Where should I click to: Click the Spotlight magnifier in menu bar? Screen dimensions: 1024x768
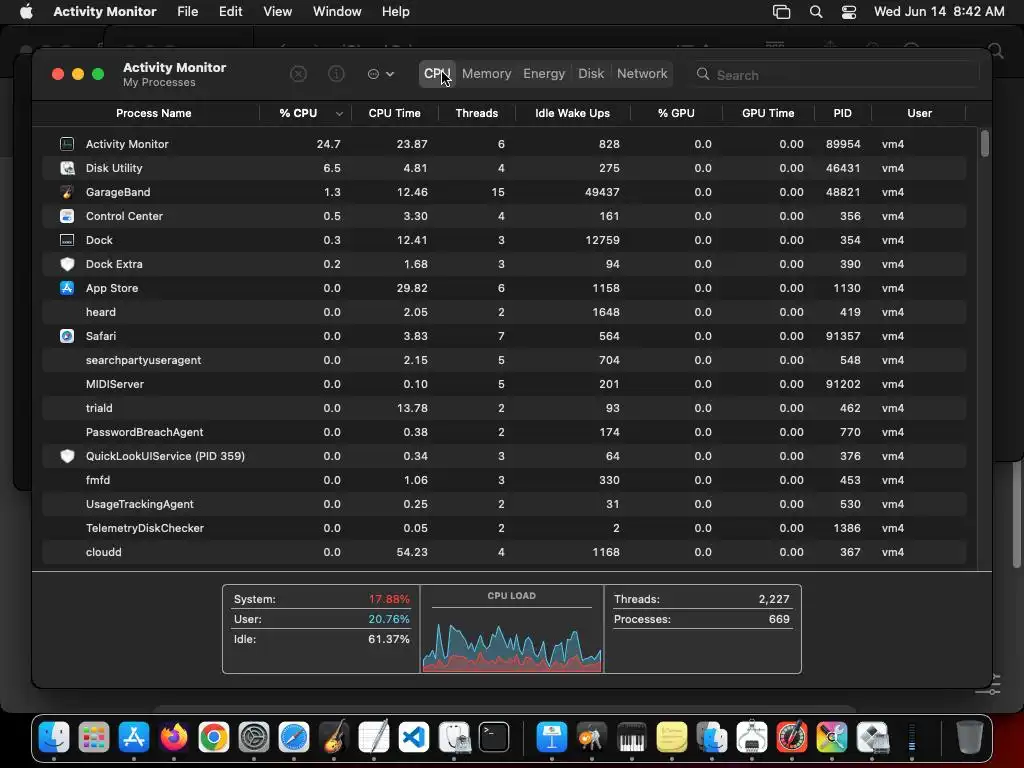(x=816, y=12)
